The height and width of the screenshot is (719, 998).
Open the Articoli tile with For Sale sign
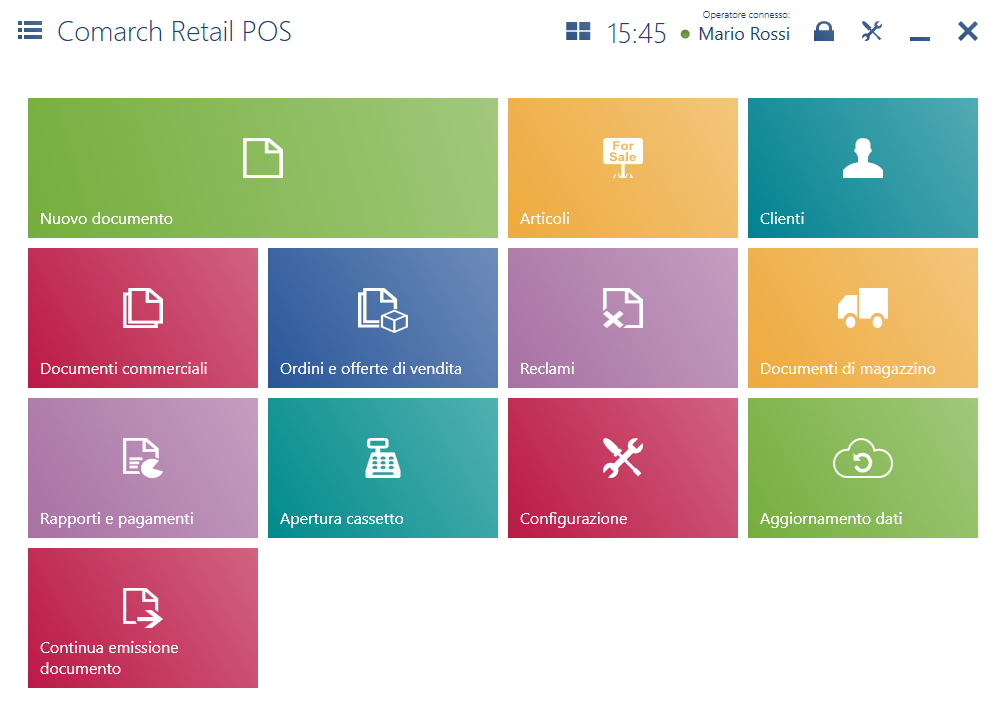(622, 168)
